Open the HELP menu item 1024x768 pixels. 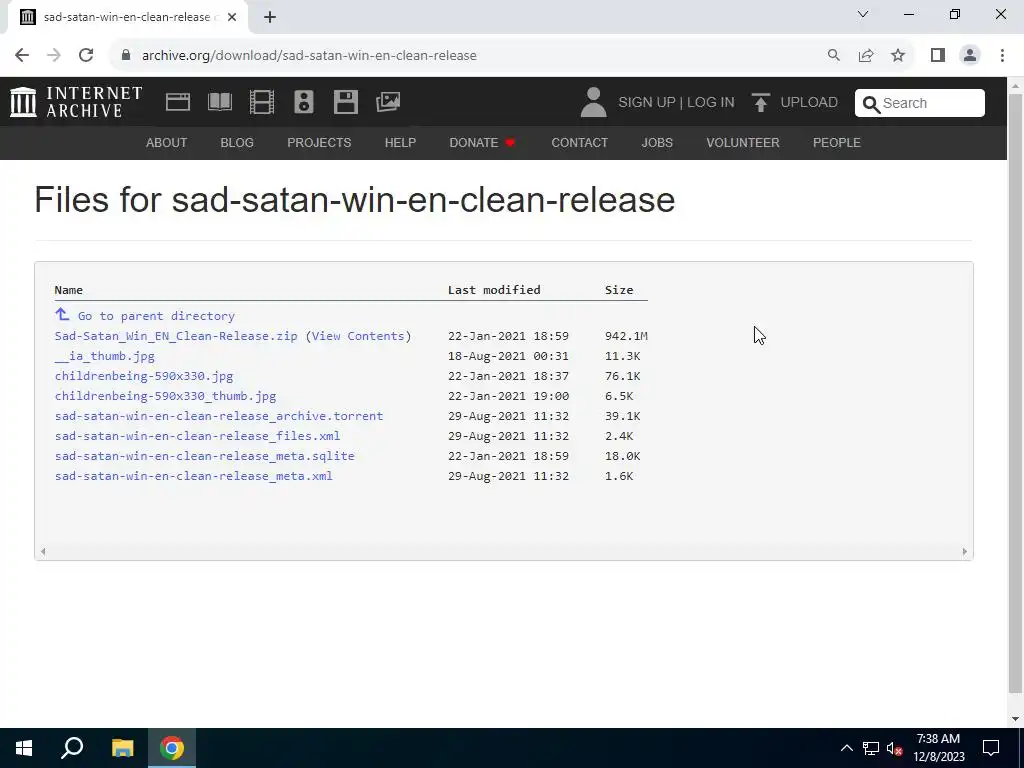400,142
